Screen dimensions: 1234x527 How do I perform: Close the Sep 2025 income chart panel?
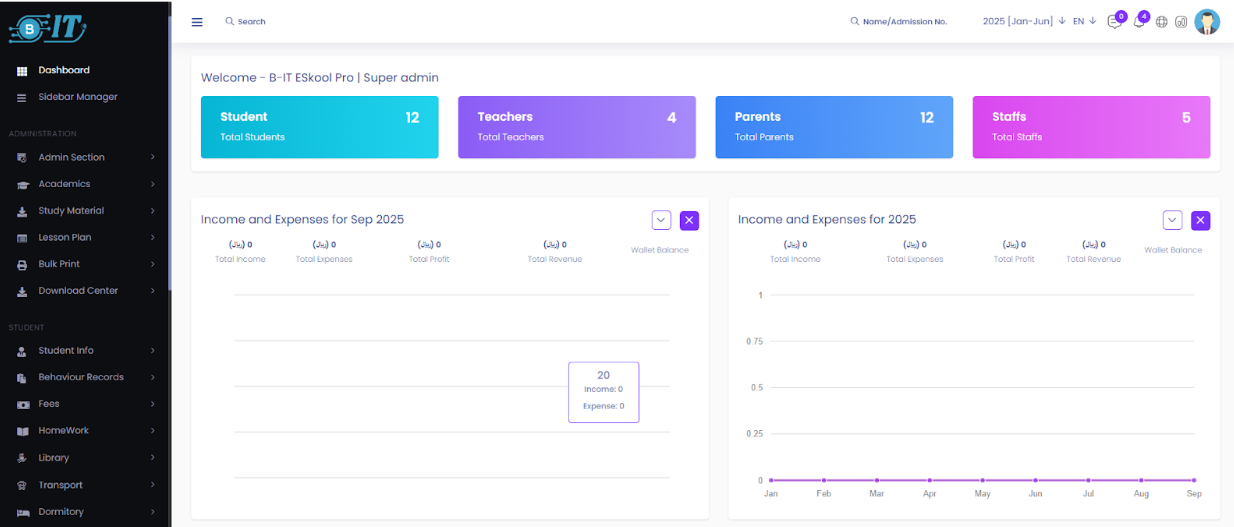click(x=689, y=220)
